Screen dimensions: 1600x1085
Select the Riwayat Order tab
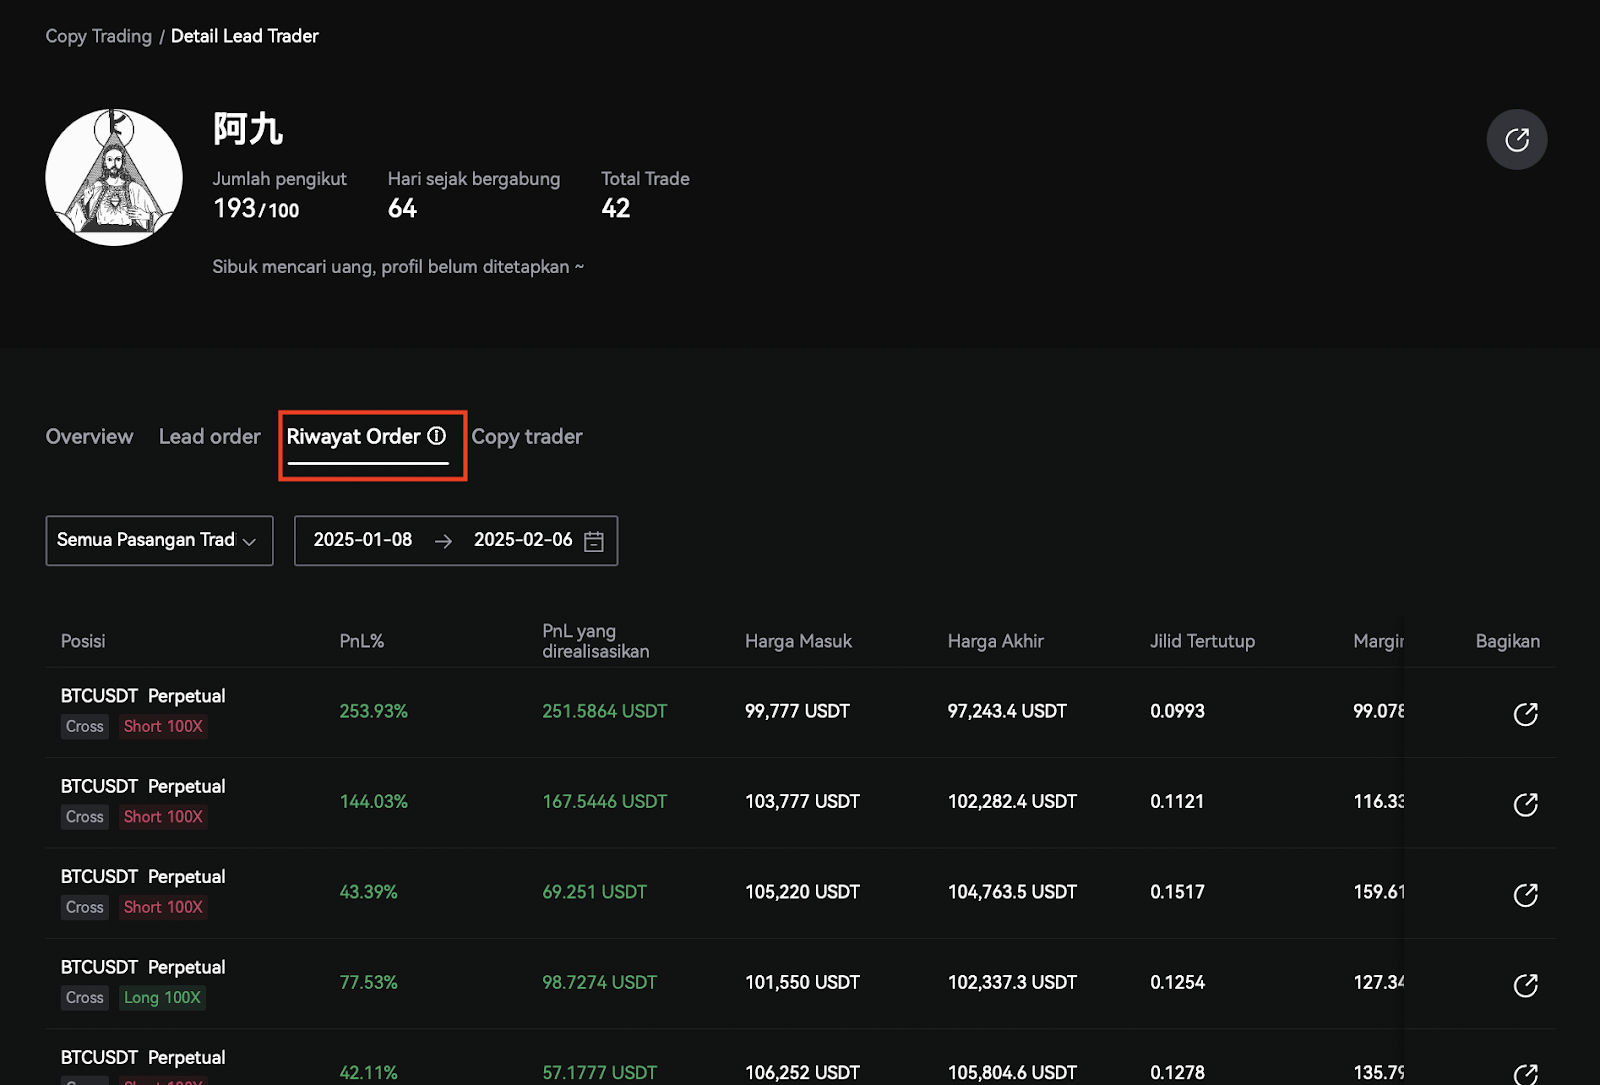pyautogui.click(x=353, y=437)
